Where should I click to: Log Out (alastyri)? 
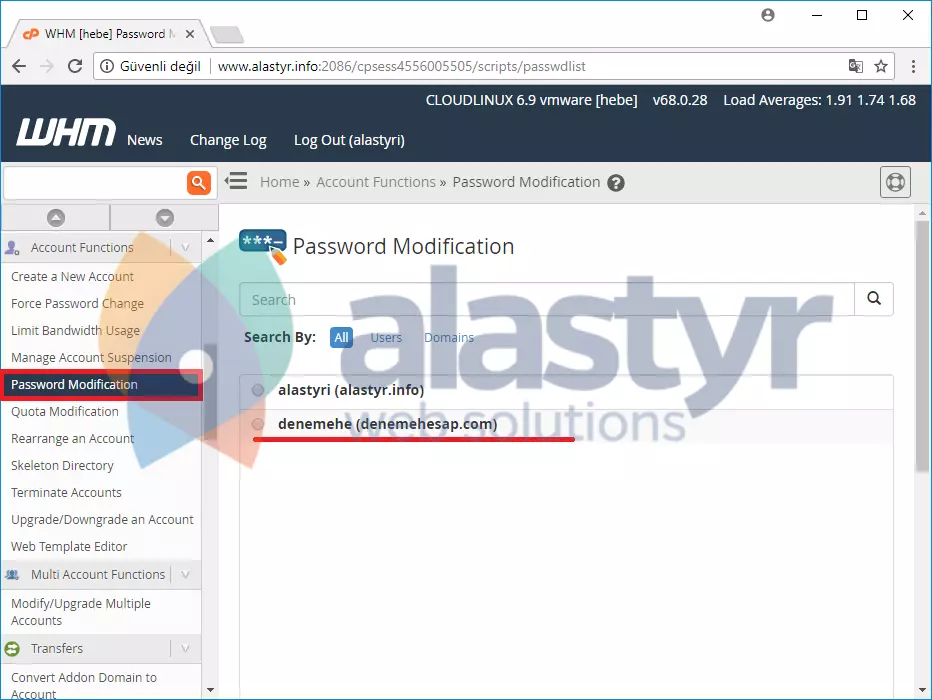[x=349, y=140]
